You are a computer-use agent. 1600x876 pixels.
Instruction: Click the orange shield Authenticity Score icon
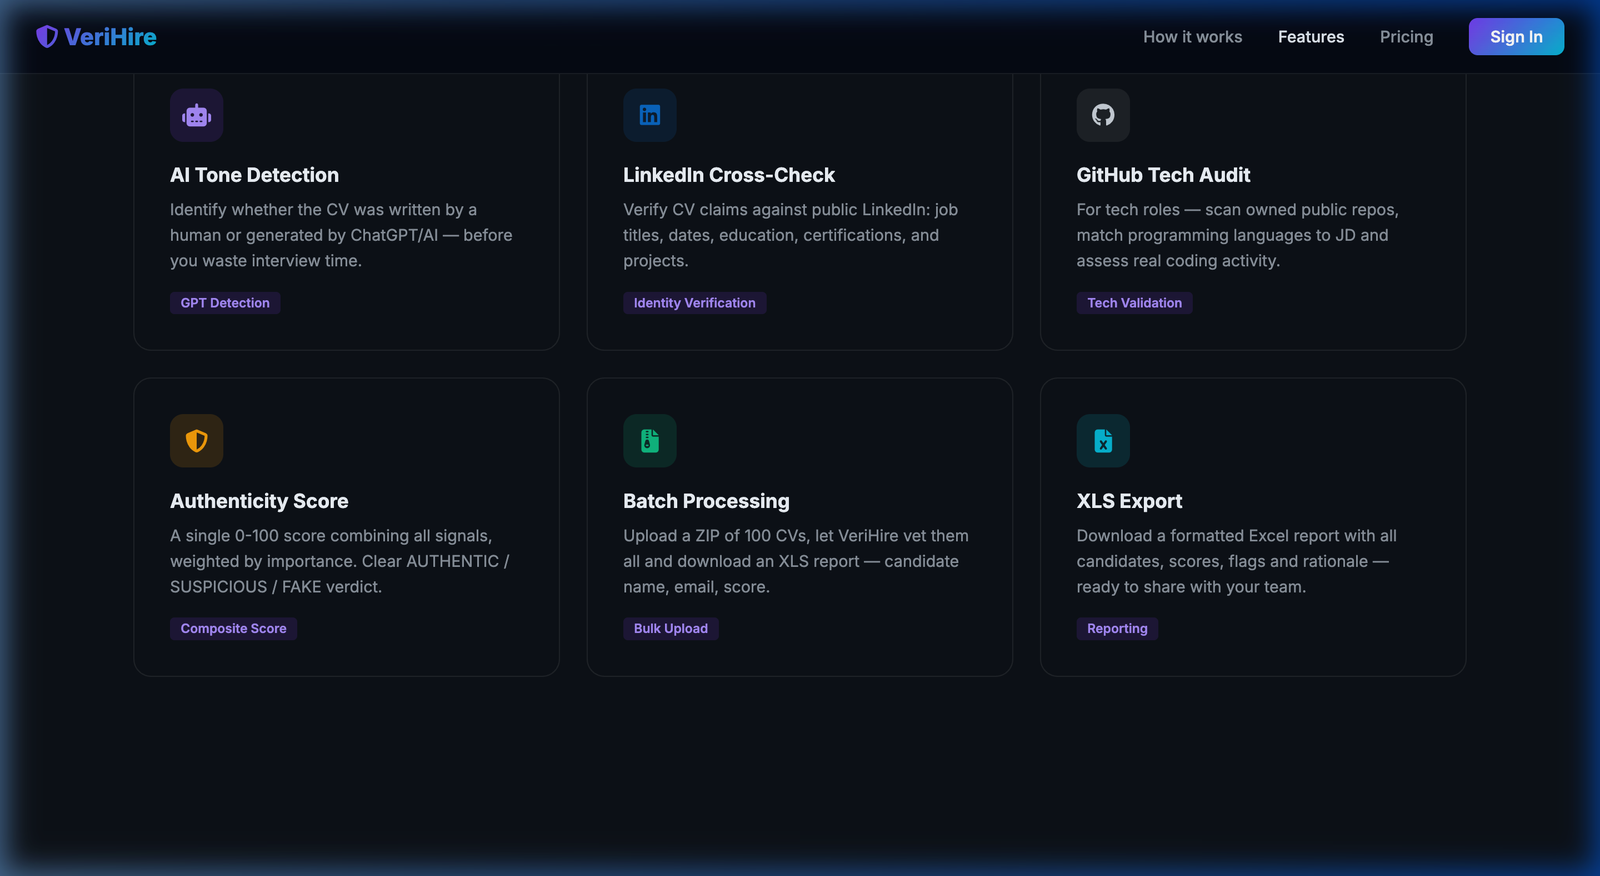196,441
